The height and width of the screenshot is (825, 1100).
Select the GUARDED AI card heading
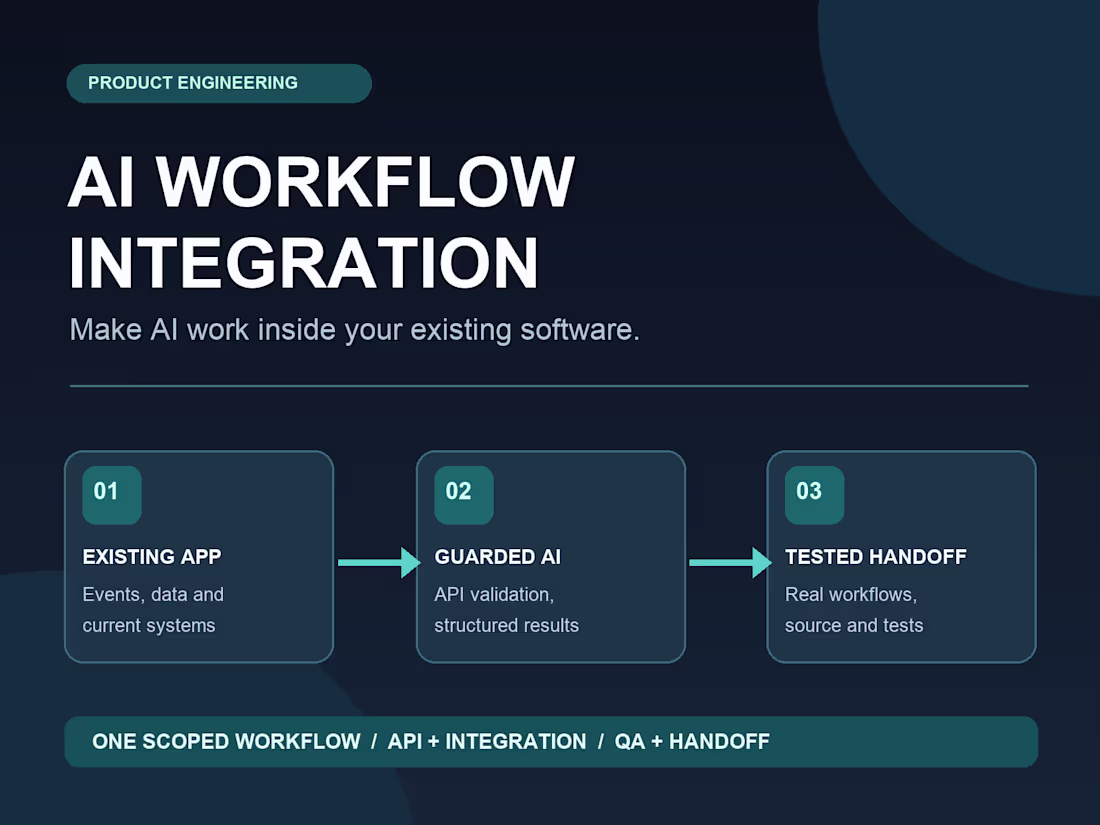(497, 557)
